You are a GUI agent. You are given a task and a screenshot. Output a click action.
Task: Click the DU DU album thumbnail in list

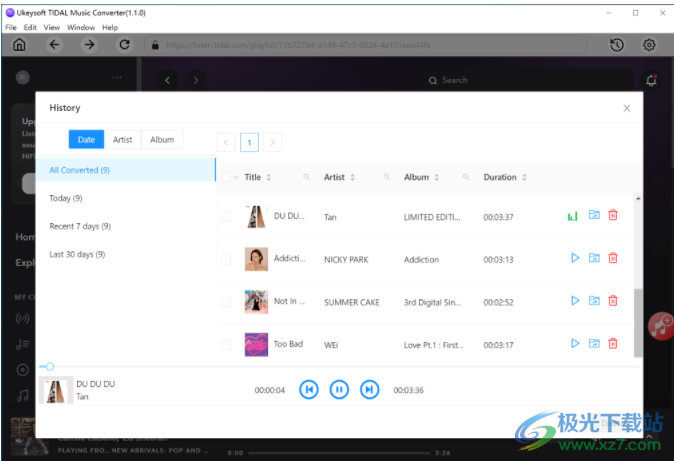coord(256,216)
